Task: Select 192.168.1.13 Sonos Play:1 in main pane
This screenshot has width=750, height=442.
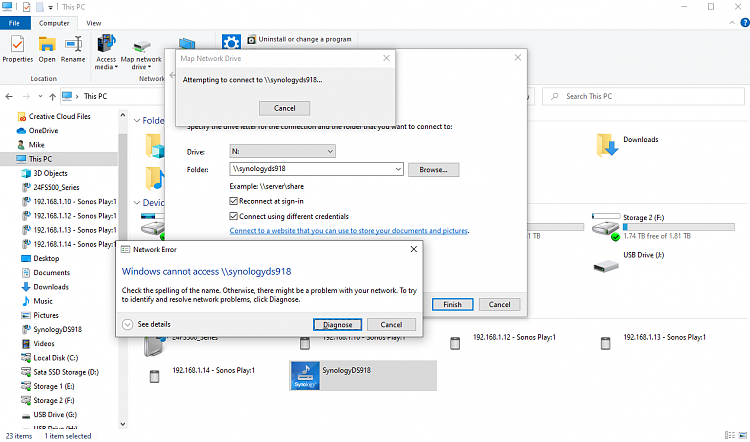Action: tap(654, 342)
